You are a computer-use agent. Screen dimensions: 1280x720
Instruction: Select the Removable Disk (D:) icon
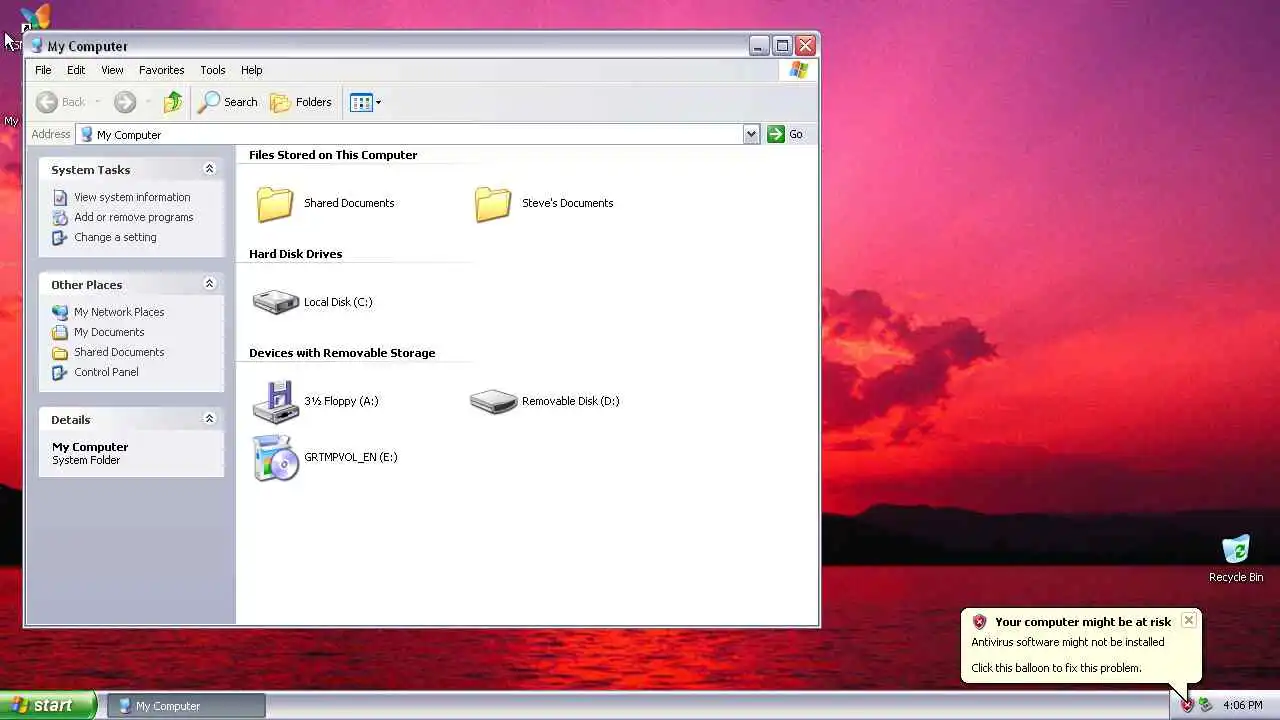493,401
